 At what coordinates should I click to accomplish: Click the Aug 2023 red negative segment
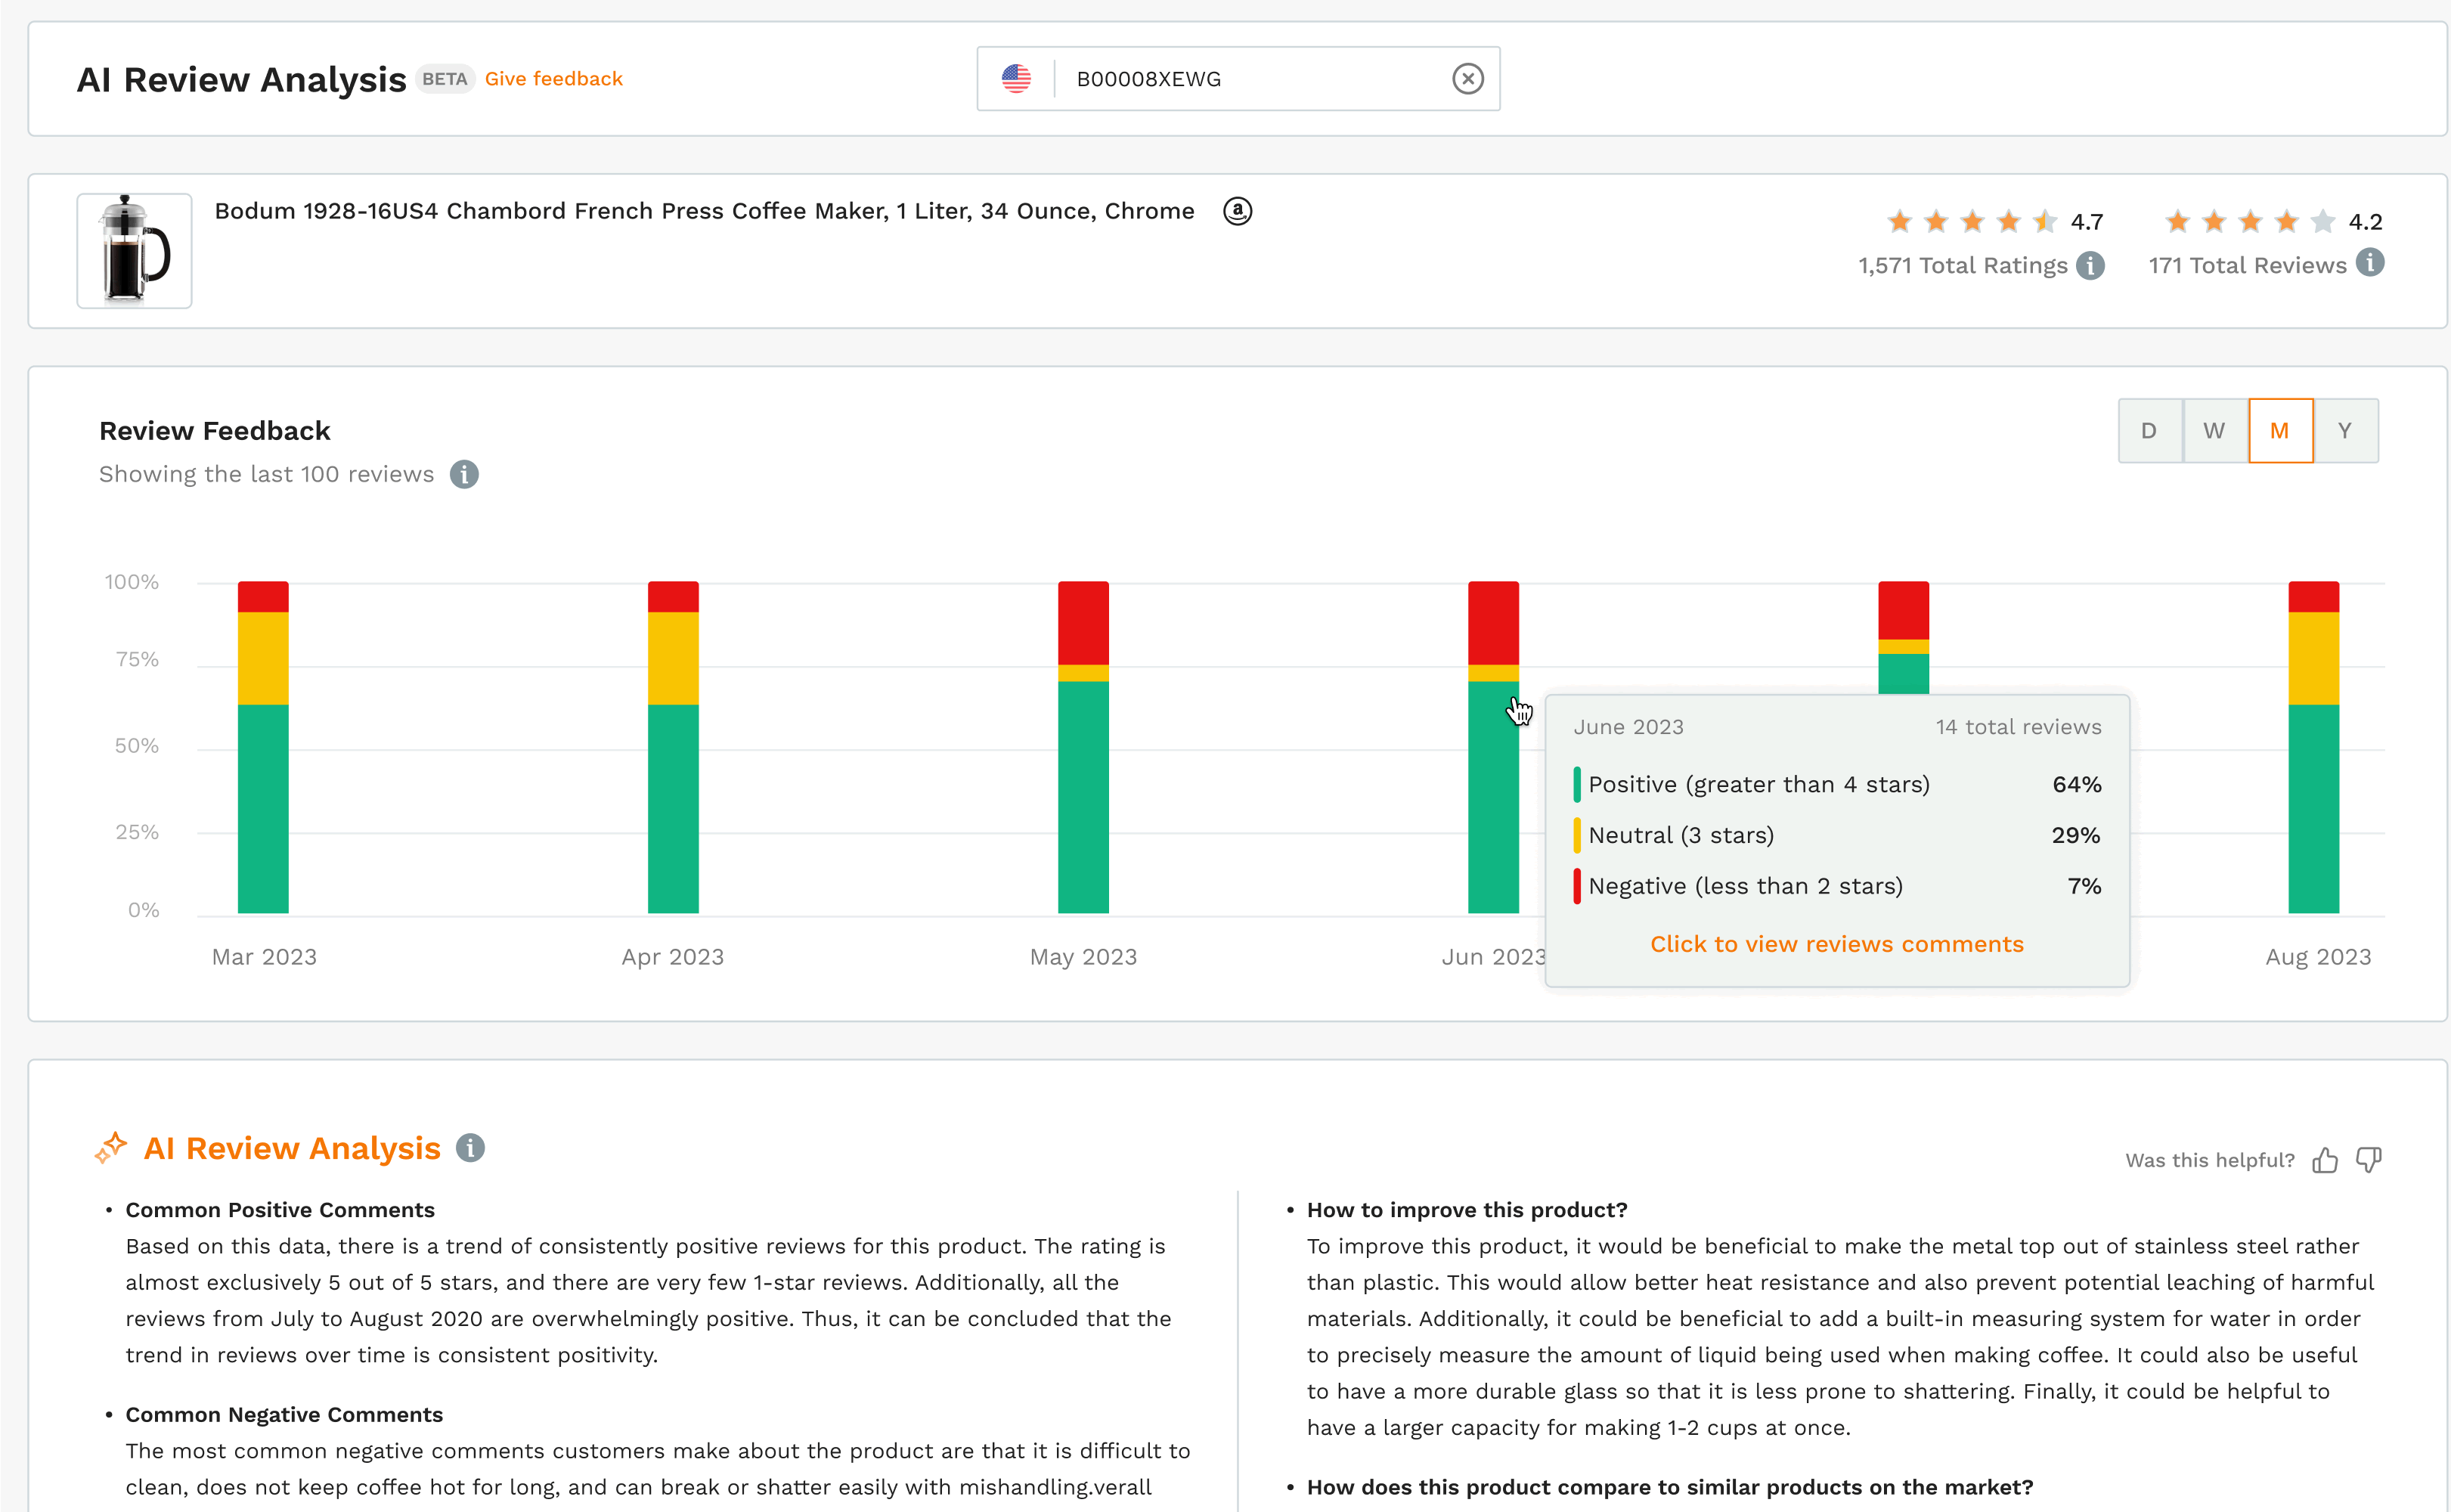[2313, 596]
